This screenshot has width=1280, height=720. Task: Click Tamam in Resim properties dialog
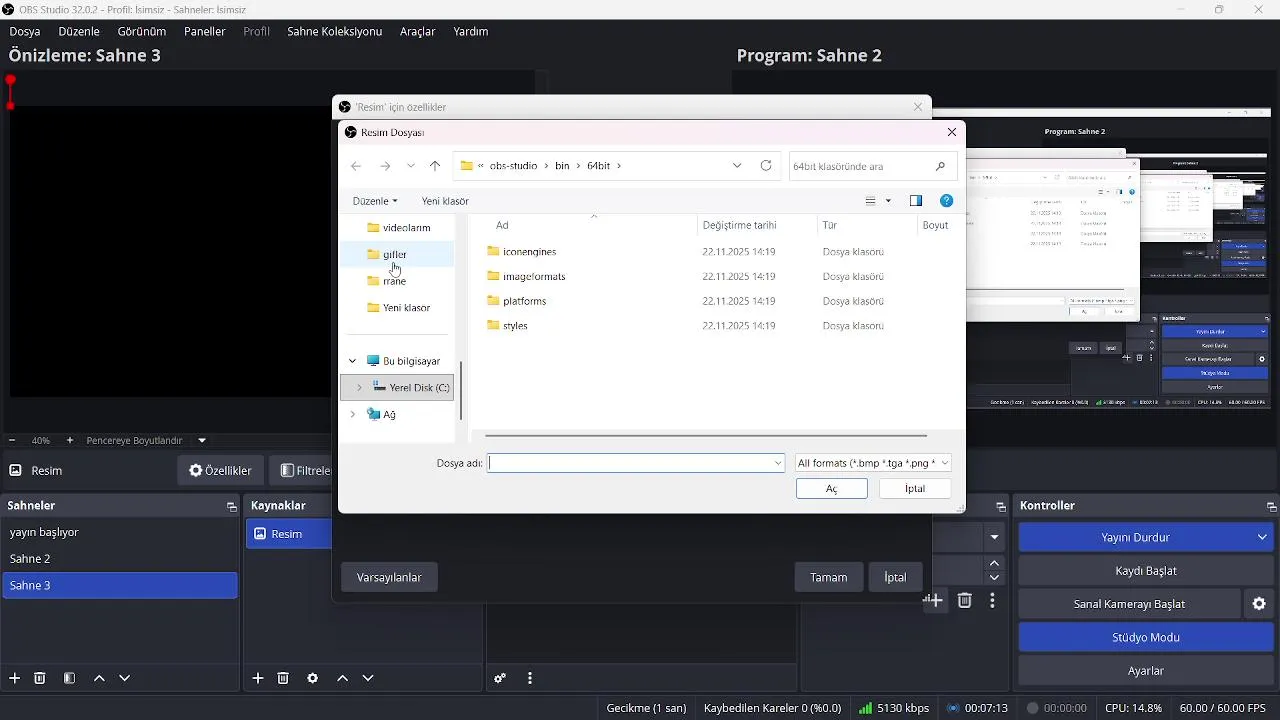(829, 577)
